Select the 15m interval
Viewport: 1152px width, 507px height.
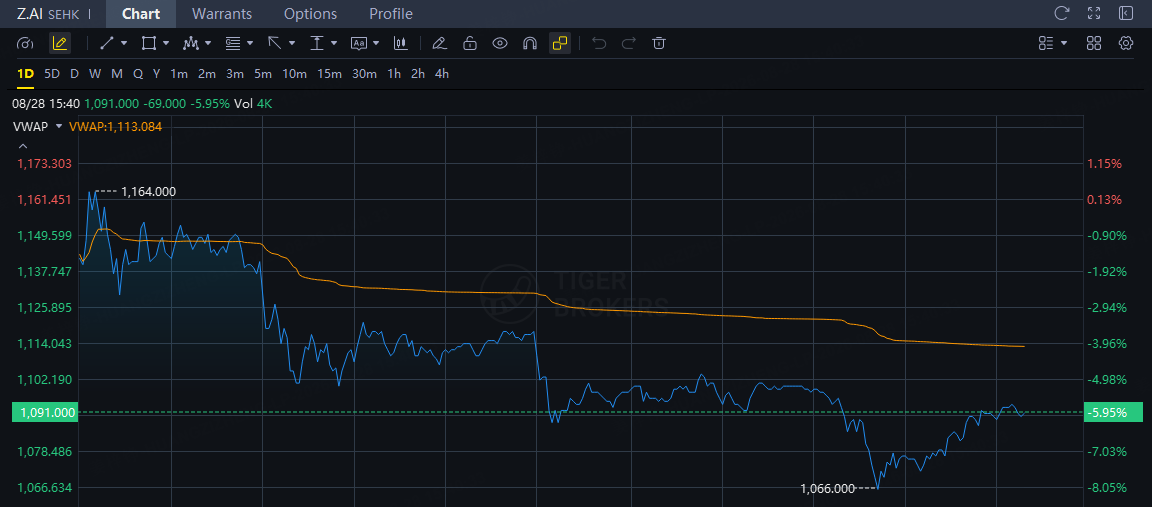(x=330, y=73)
